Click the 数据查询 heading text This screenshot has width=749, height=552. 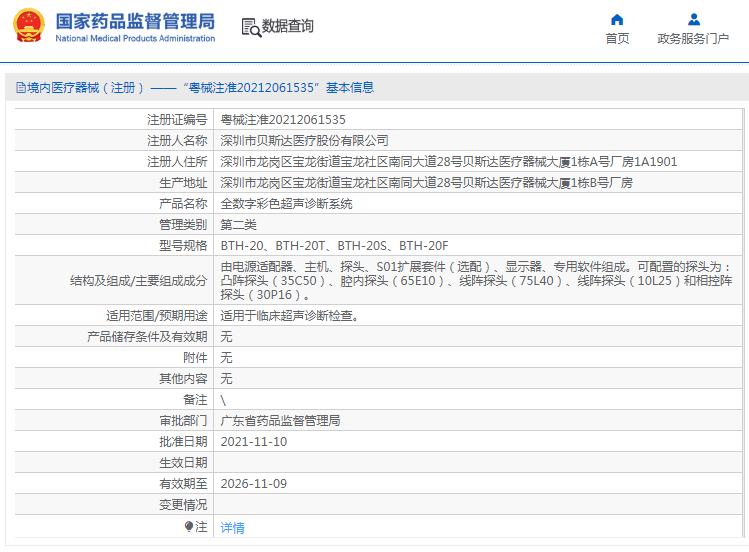click(x=288, y=27)
